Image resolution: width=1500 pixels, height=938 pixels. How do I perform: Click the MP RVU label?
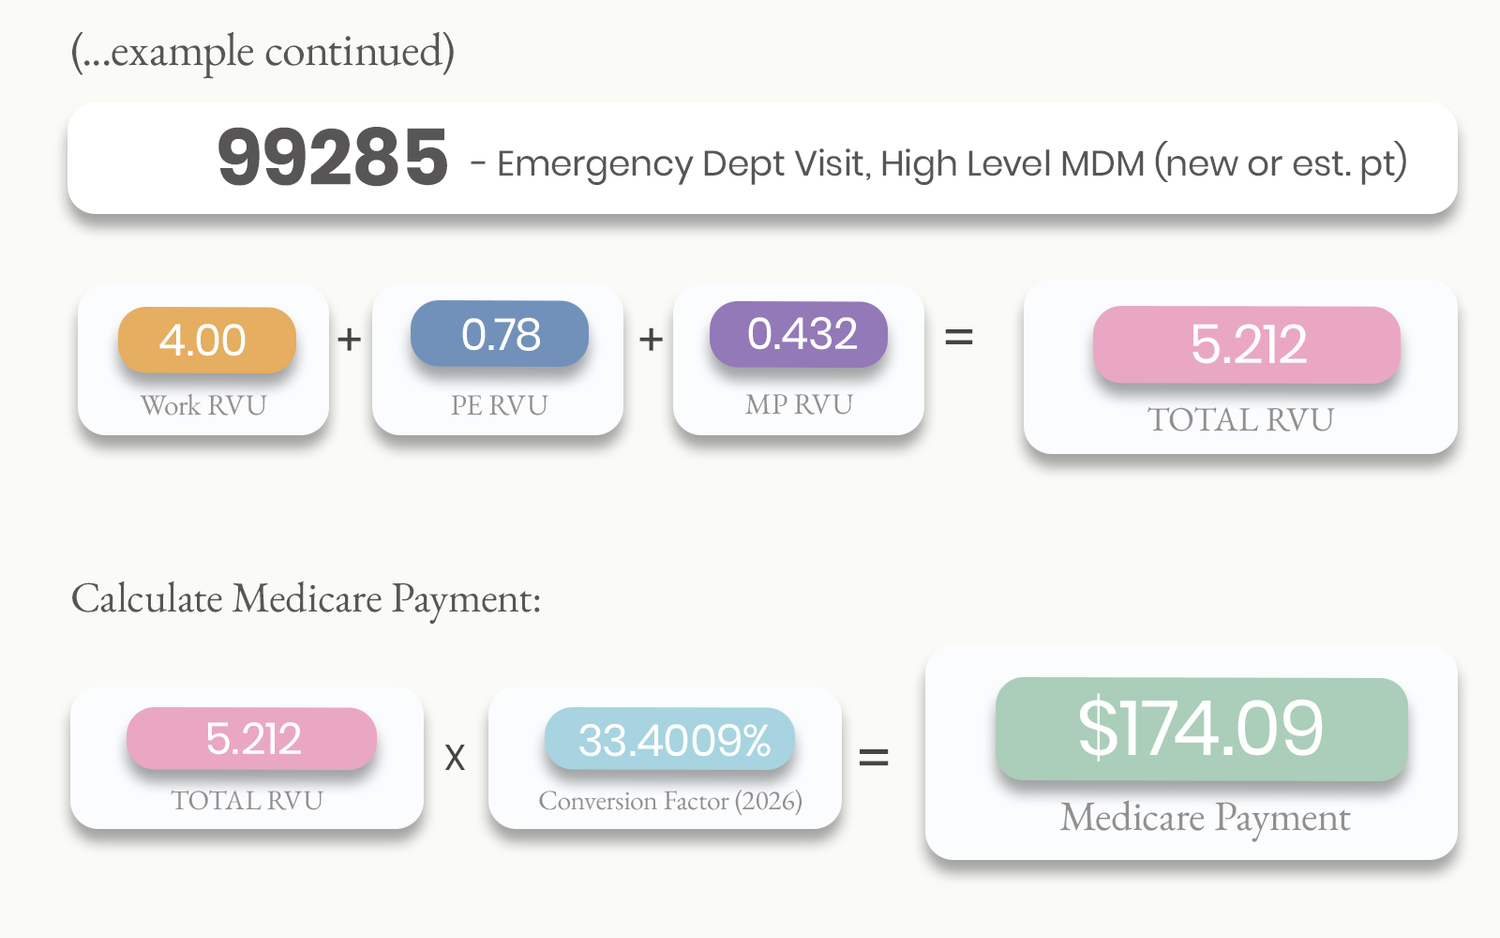point(799,405)
